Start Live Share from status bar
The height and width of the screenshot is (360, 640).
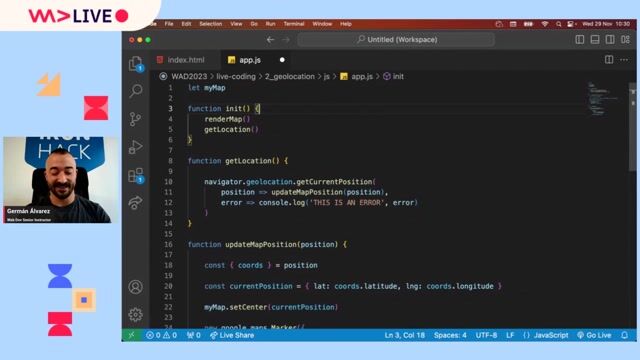232,335
